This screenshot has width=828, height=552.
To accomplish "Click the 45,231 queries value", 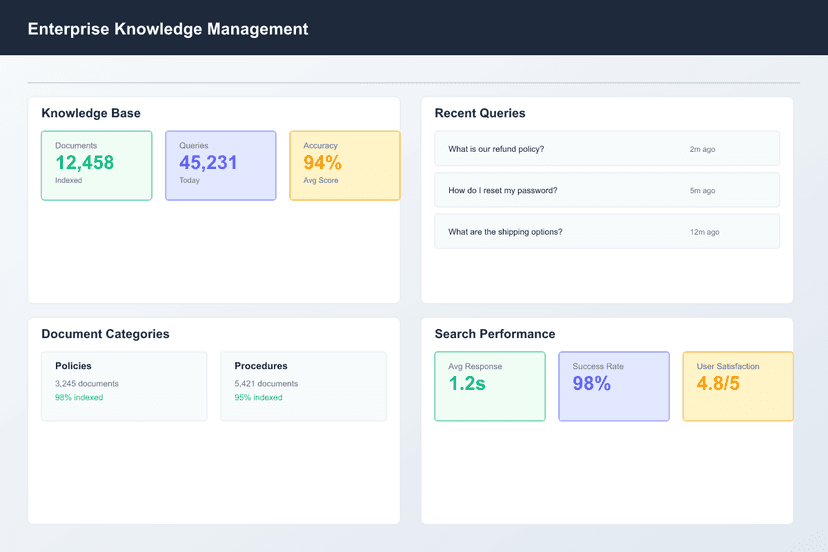I will click(208, 163).
